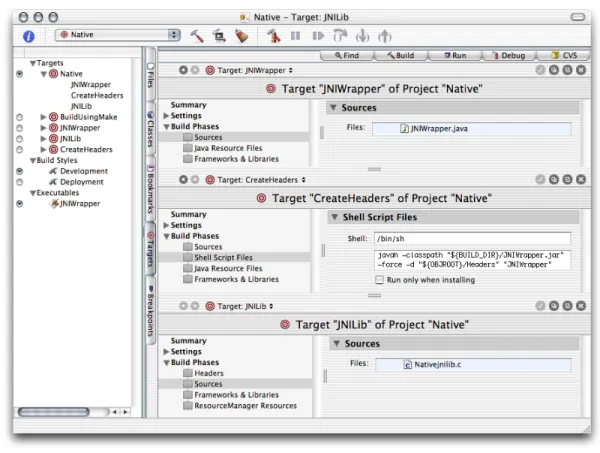600x453 pixels.
Task: Click the /bin/sh Shell input field
Action: 472,238
